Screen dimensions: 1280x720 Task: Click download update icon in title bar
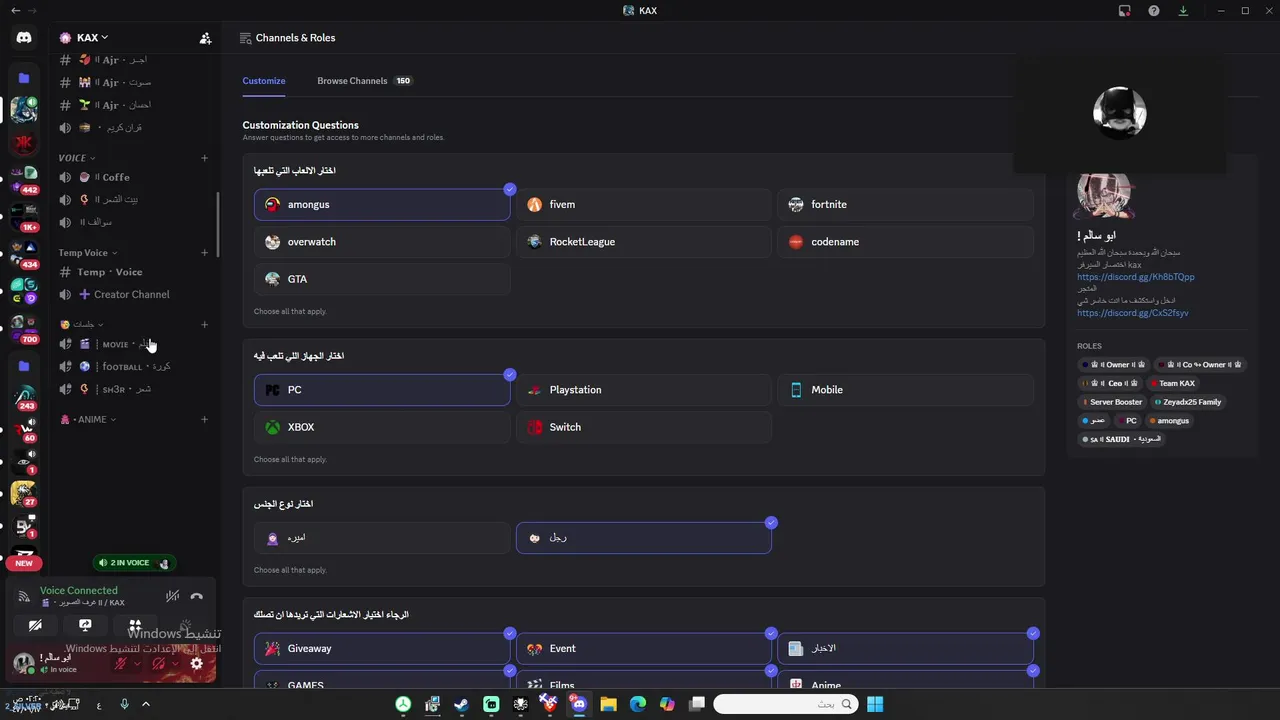tap(1183, 11)
